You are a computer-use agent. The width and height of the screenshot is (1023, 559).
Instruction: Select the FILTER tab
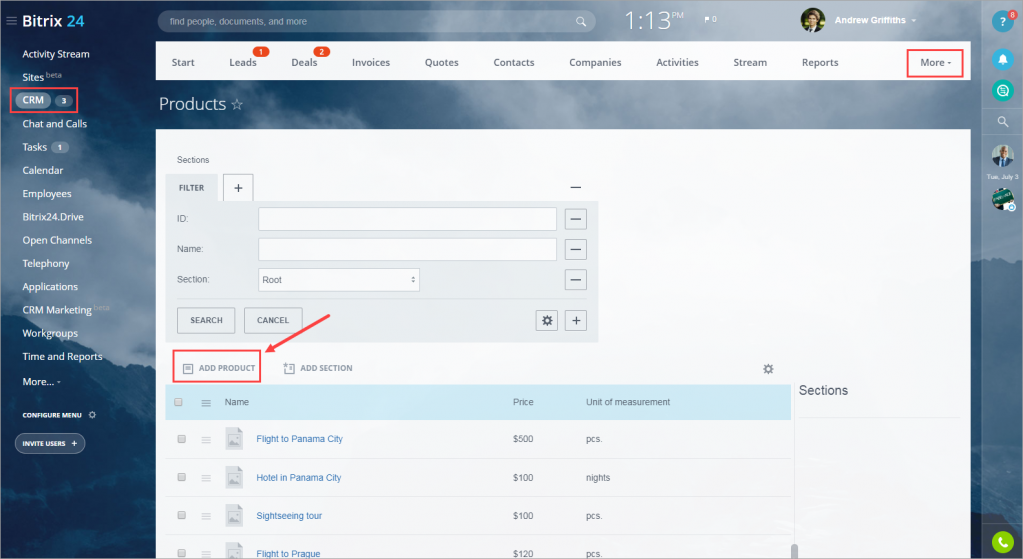tap(191, 188)
